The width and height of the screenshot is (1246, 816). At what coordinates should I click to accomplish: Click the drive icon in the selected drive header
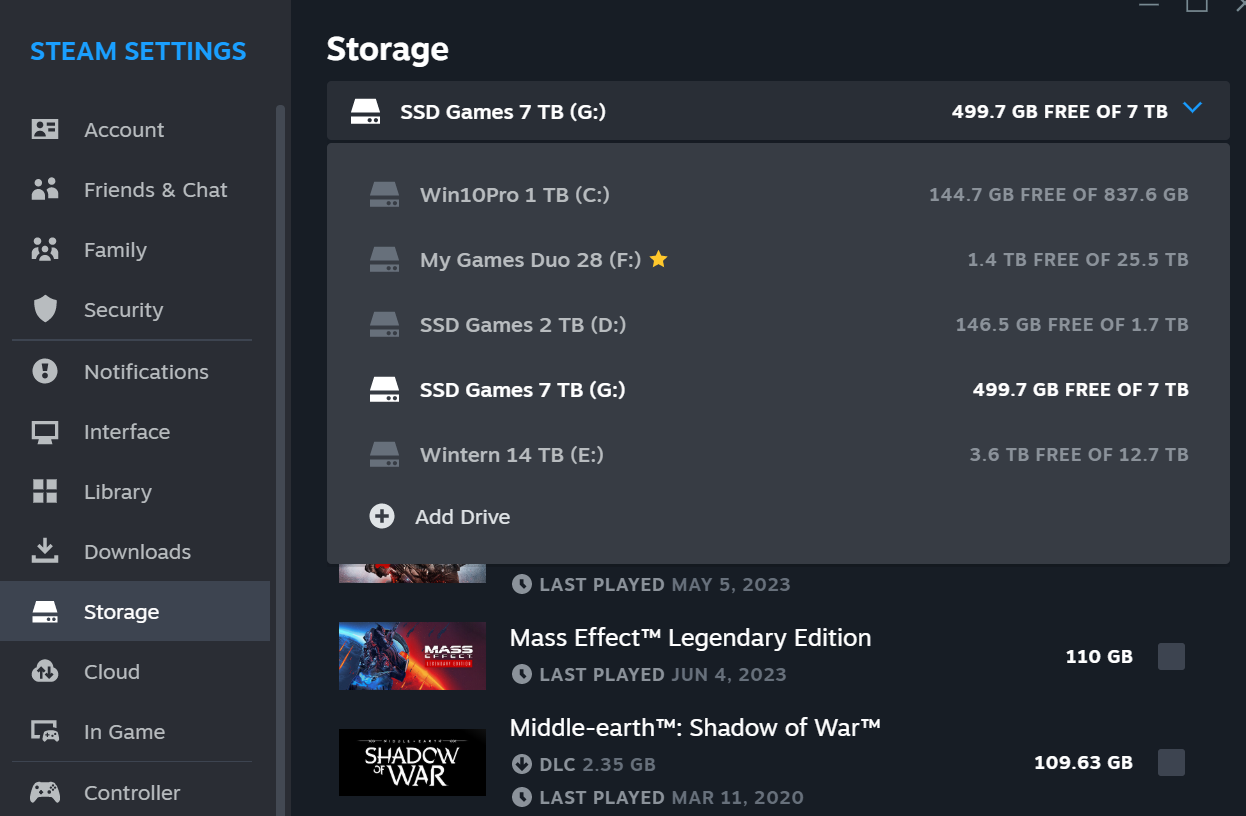click(365, 112)
